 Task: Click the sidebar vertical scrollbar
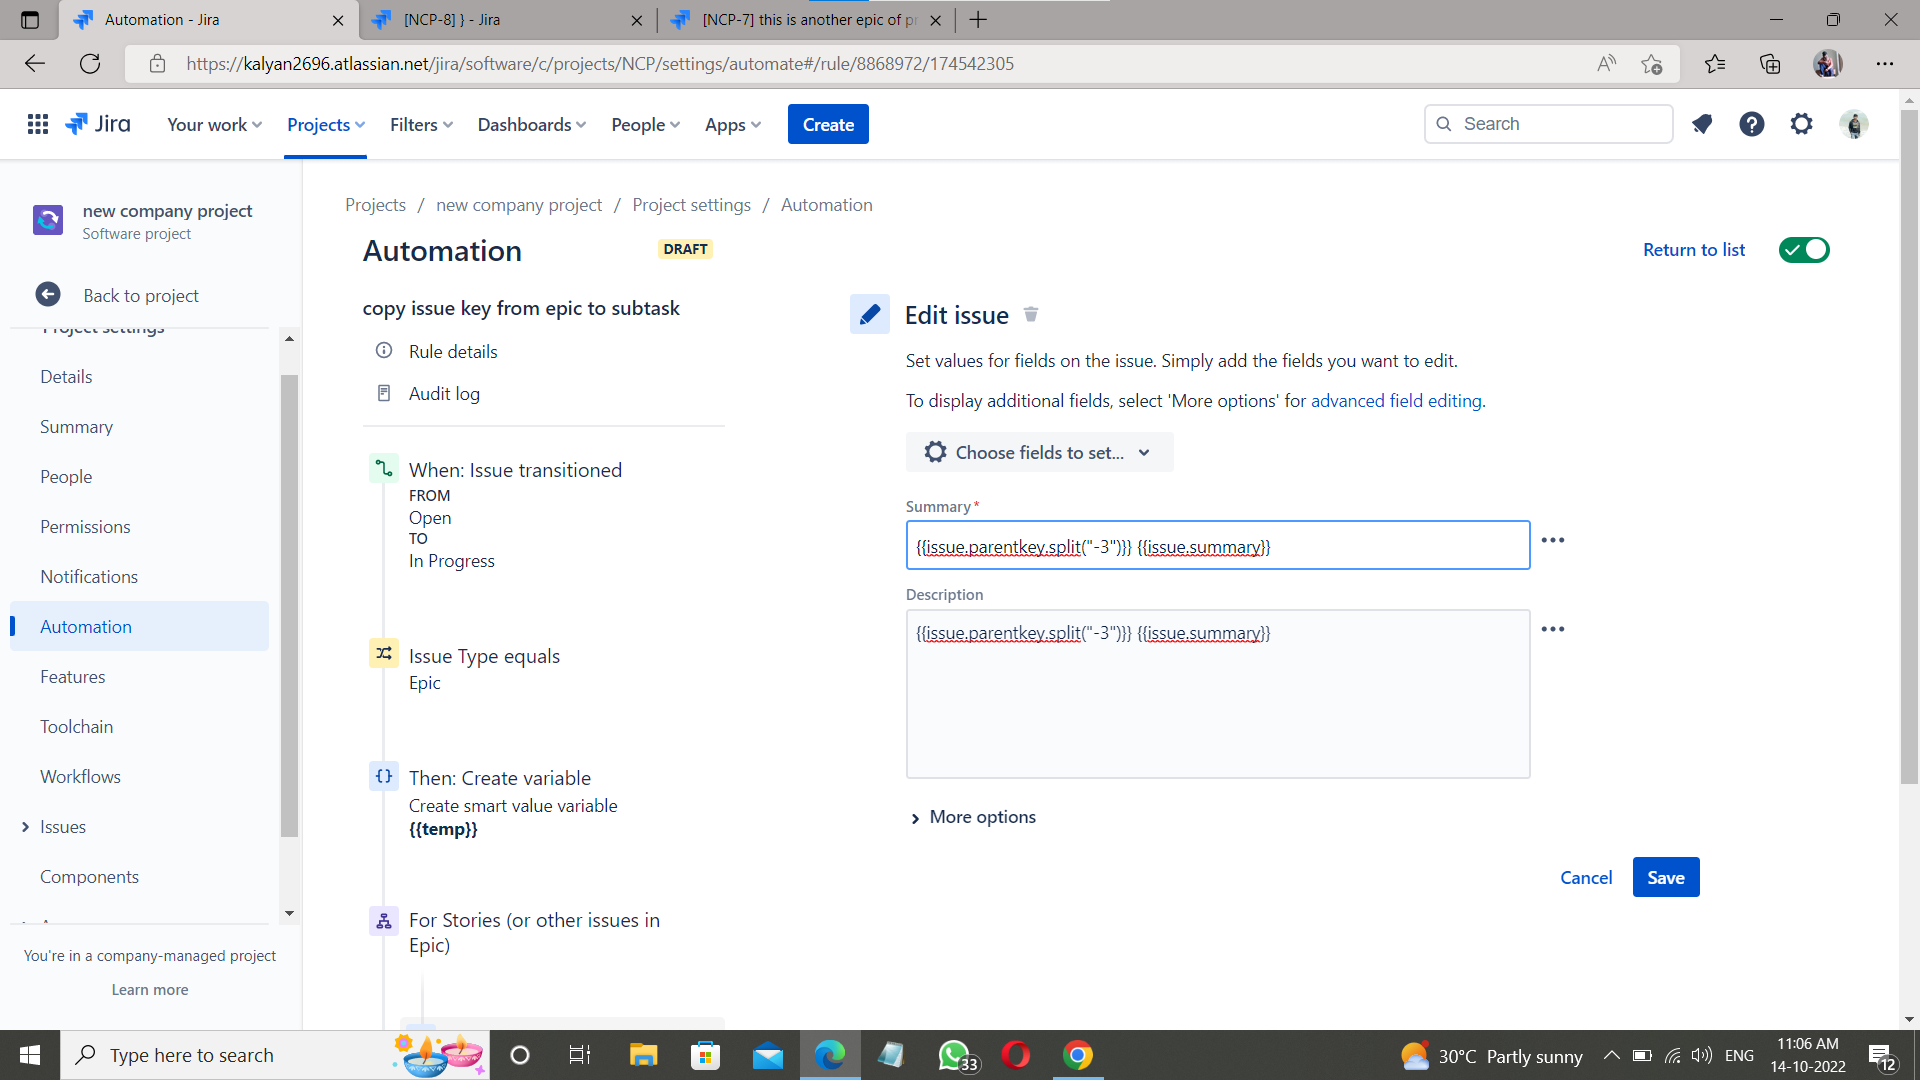point(289,605)
